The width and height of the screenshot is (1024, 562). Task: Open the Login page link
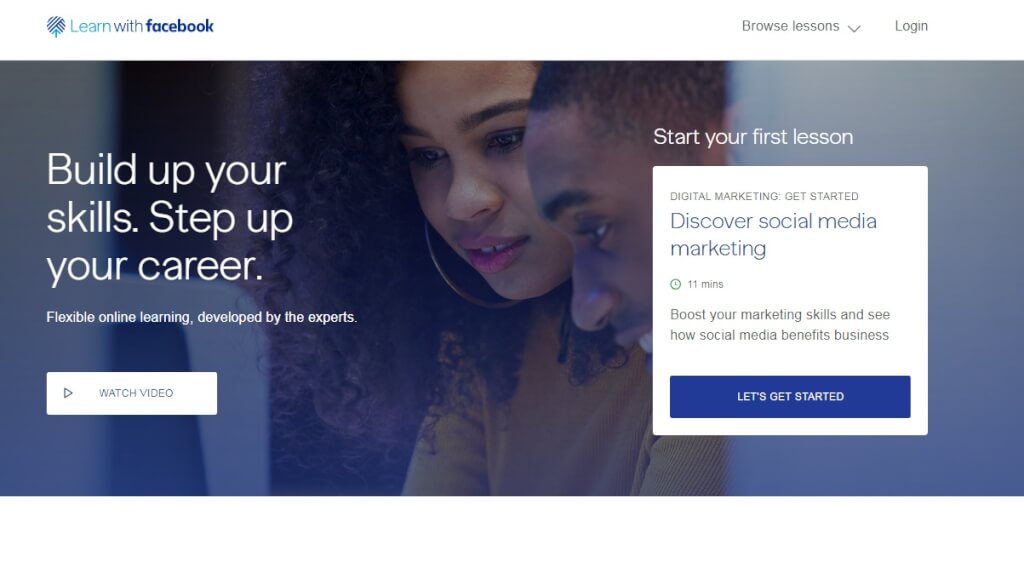tap(911, 26)
